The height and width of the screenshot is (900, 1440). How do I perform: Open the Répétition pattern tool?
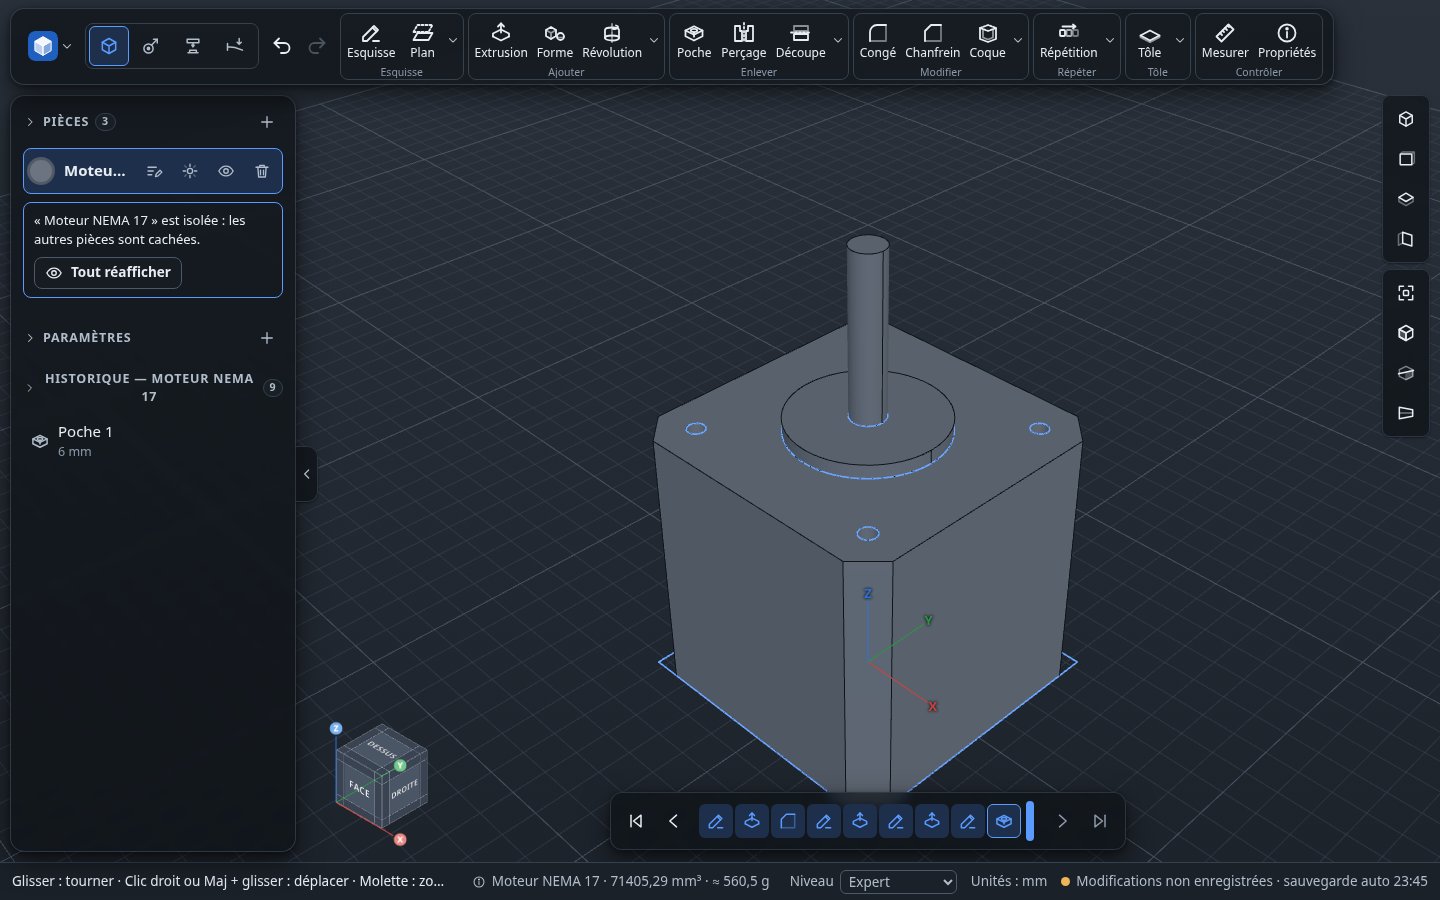tap(1069, 41)
